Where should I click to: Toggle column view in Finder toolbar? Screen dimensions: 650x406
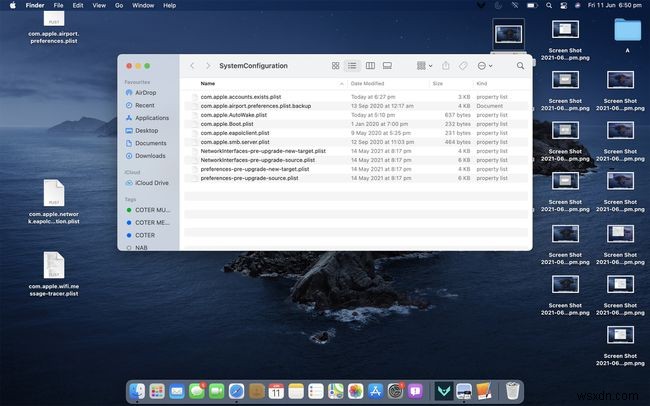click(x=369, y=66)
